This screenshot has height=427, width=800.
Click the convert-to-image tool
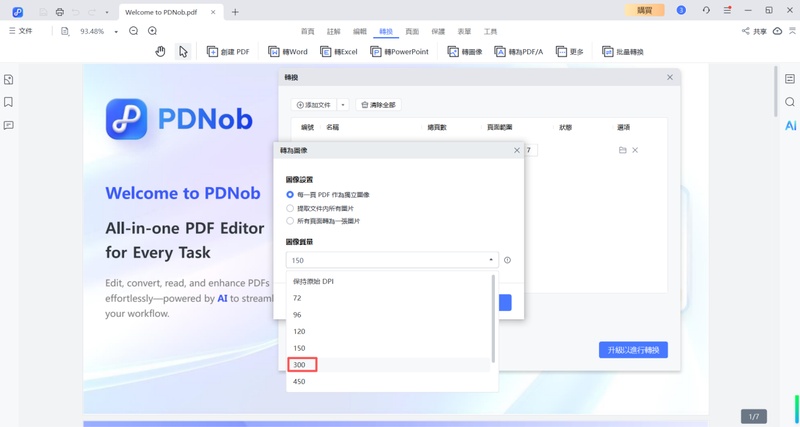(x=465, y=52)
